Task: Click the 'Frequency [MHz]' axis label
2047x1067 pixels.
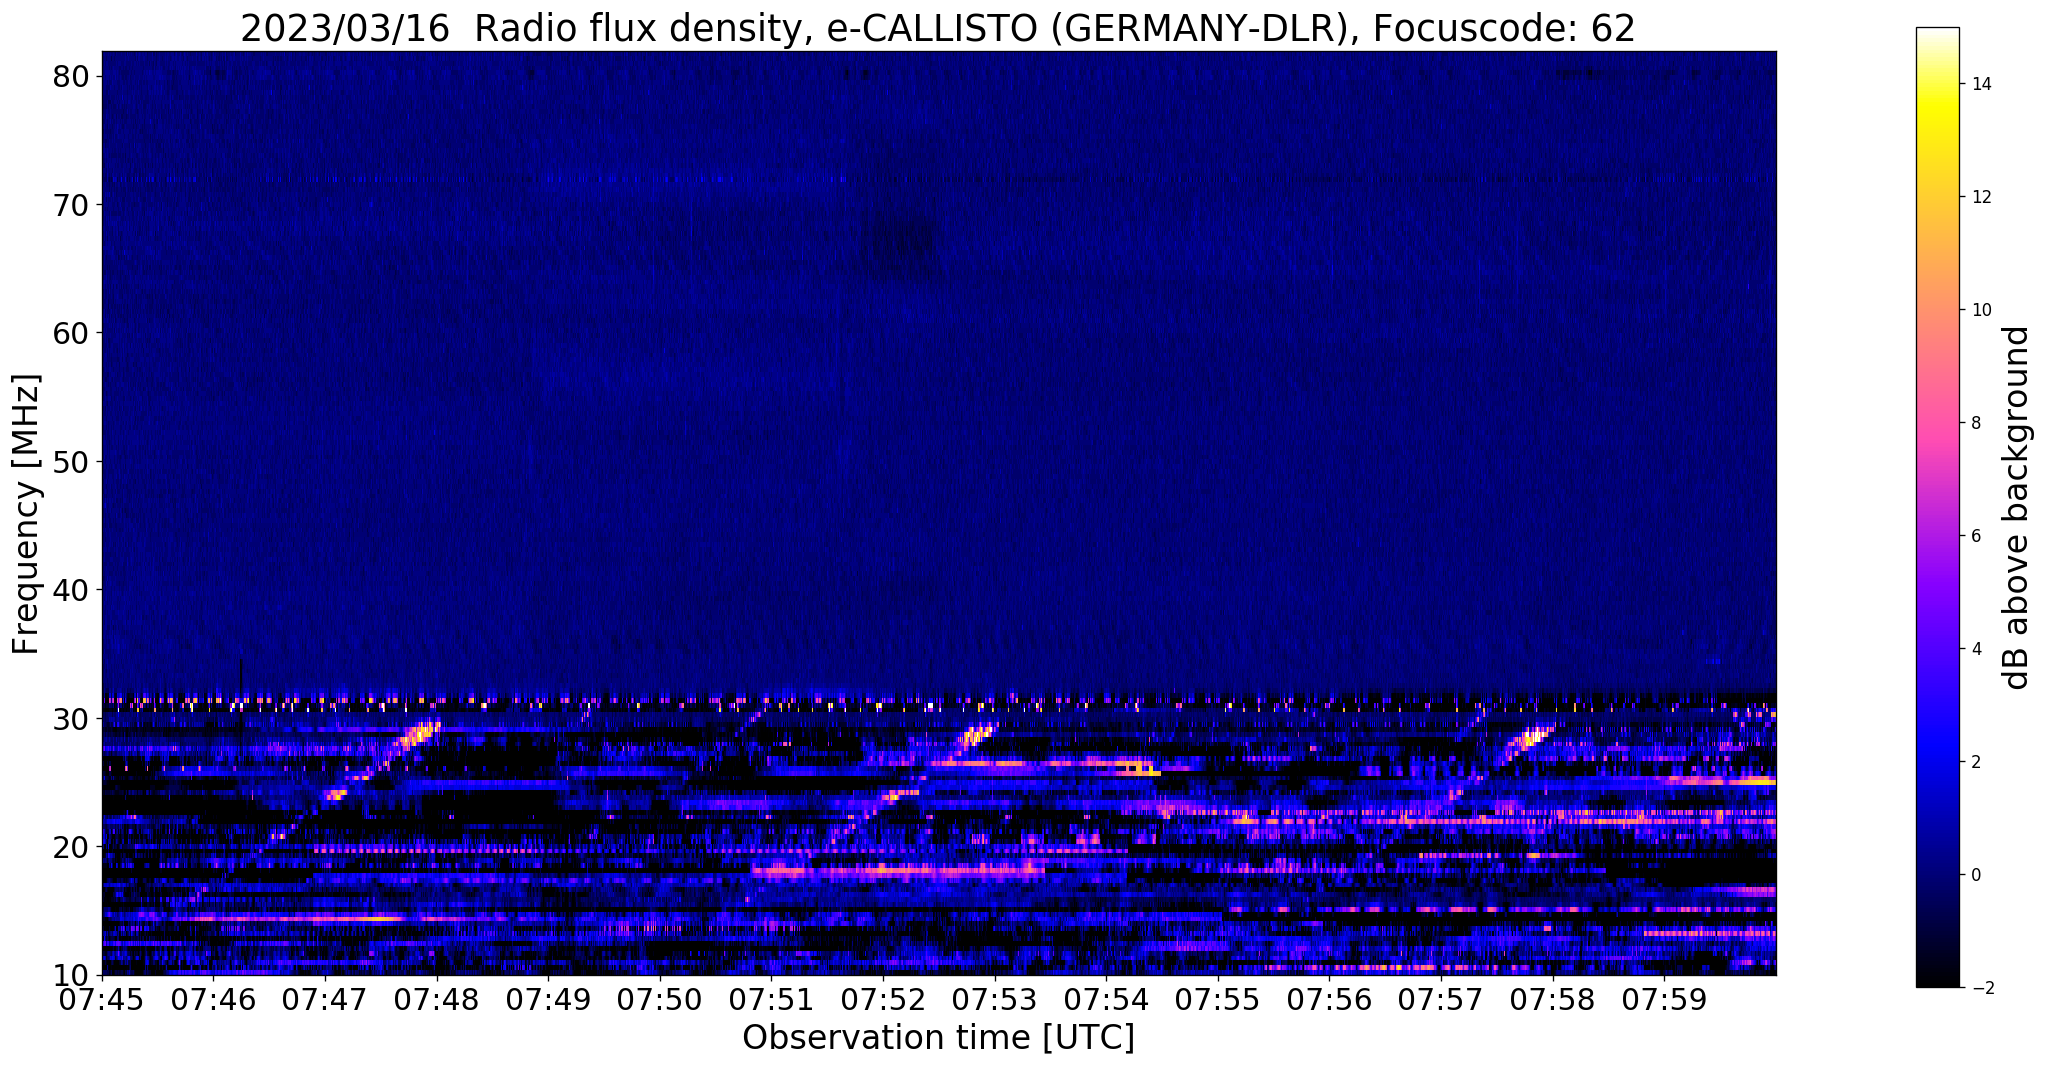Action: click(27, 513)
